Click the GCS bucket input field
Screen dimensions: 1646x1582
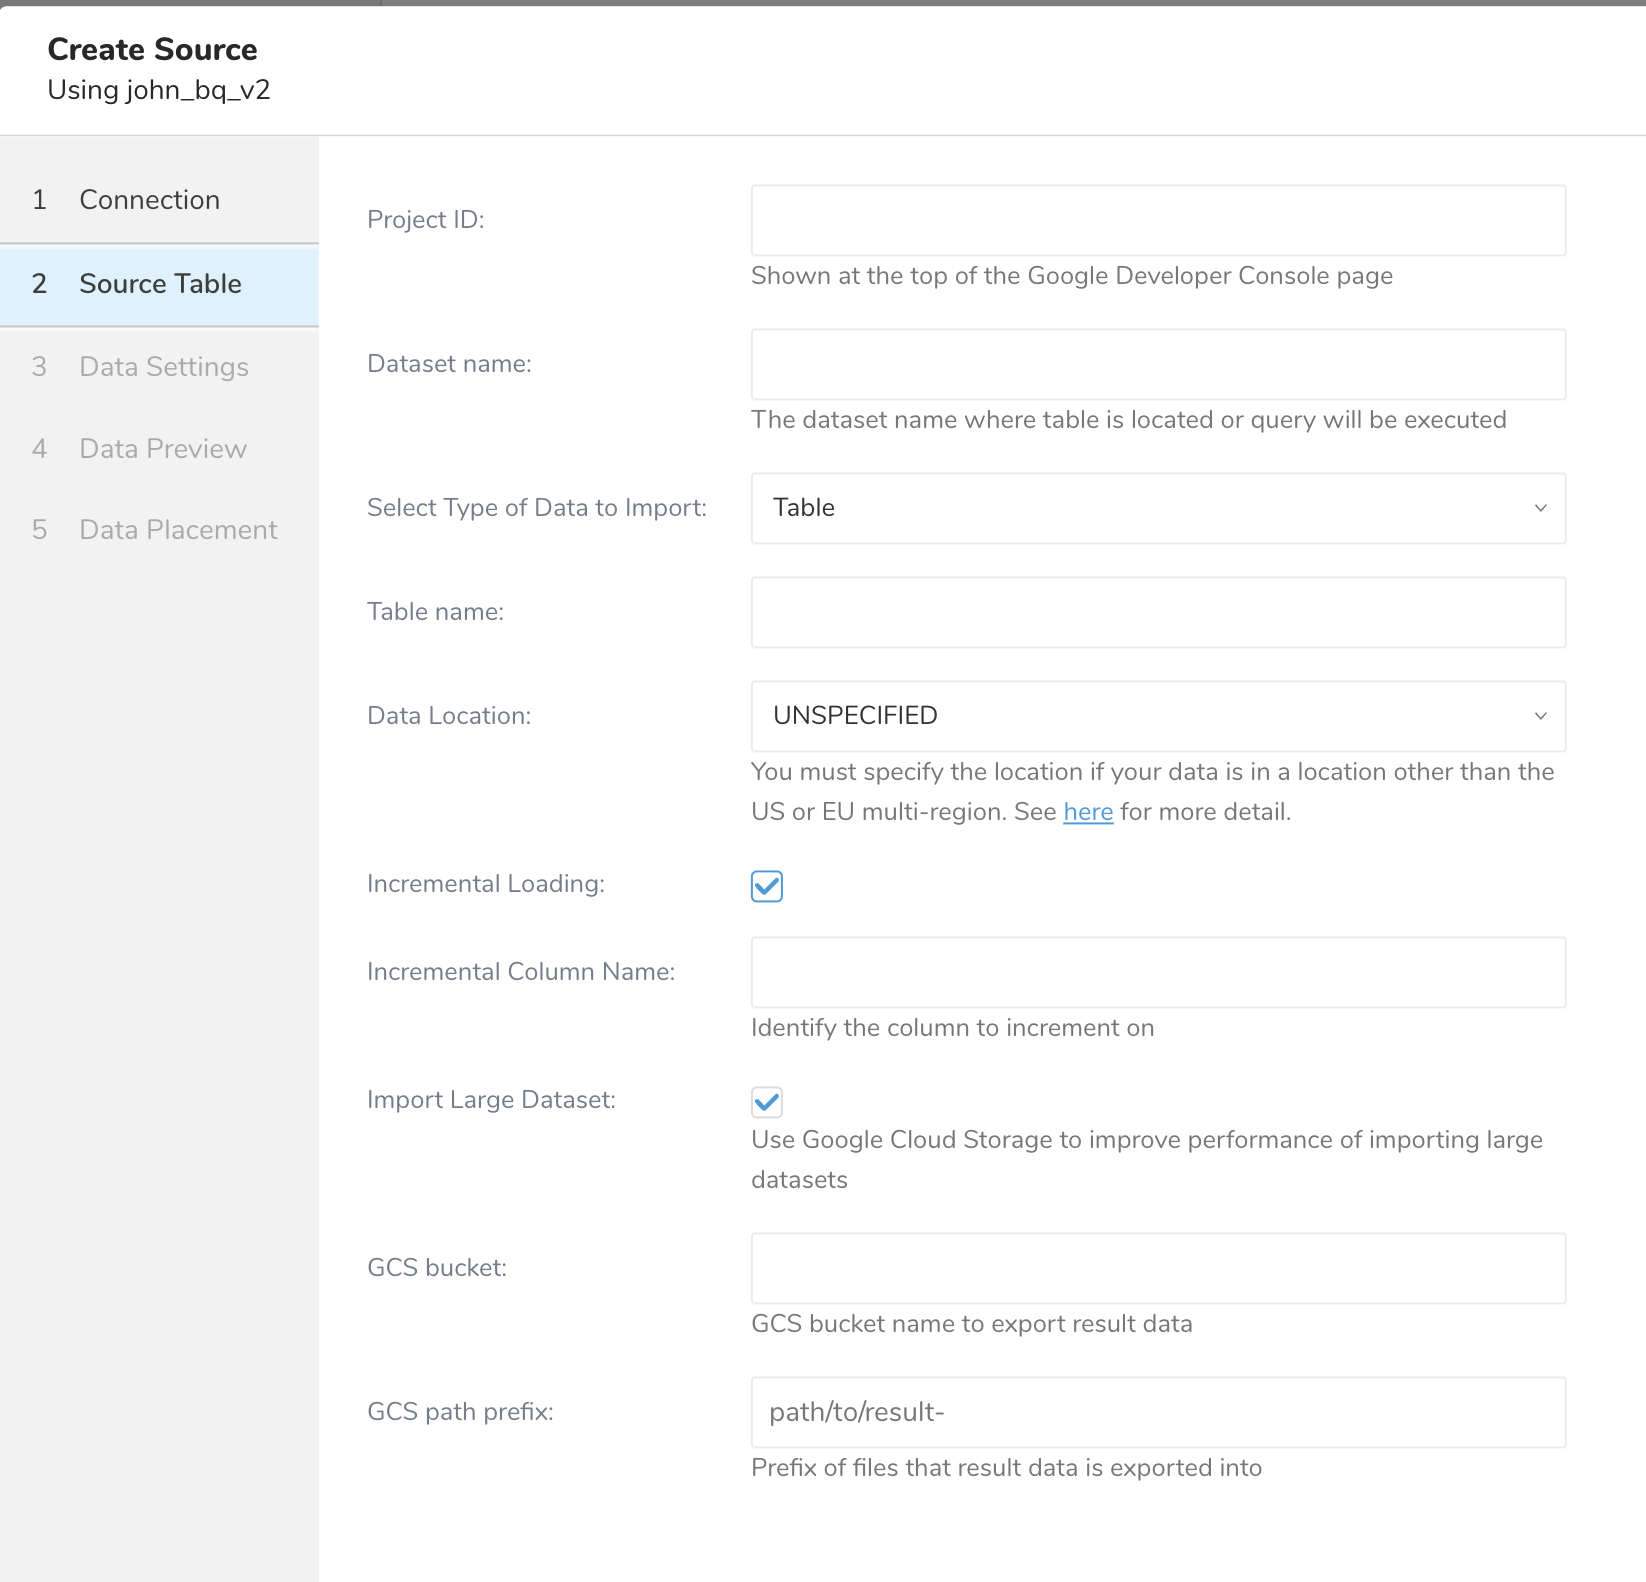(x=1157, y=1268)
